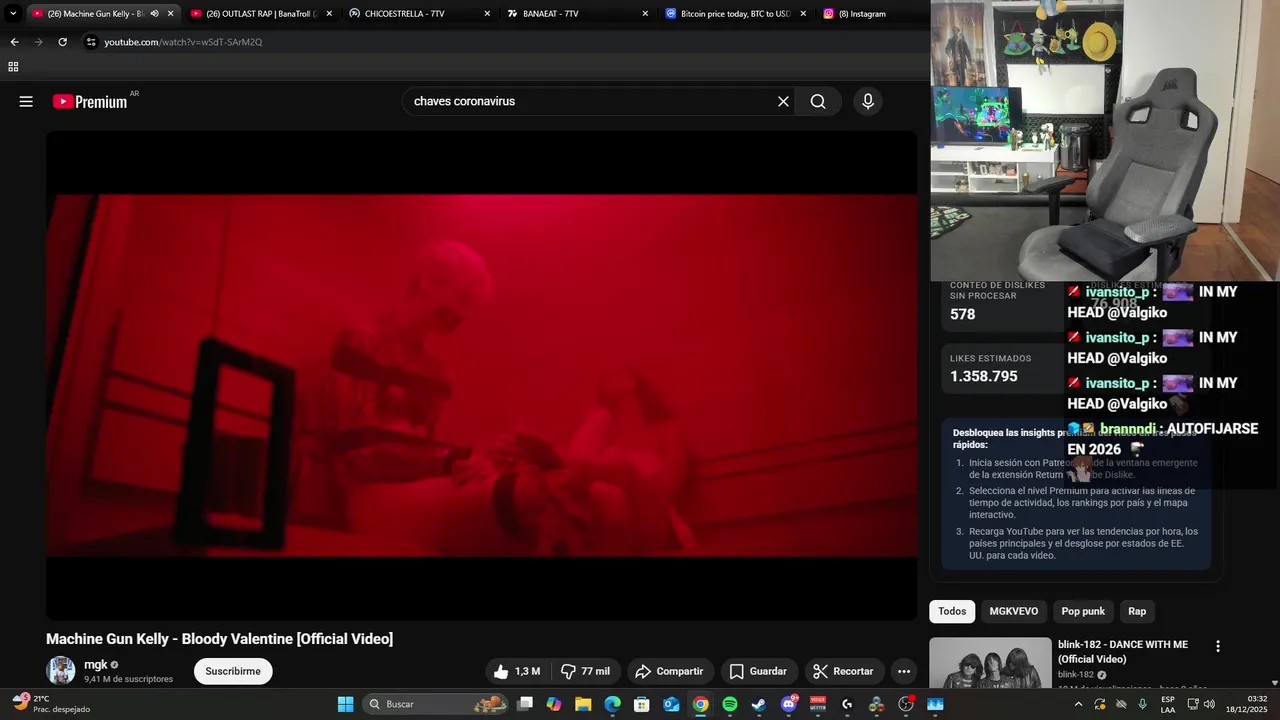Click the Windows taskbar Buscar search box

coord(435,704)
